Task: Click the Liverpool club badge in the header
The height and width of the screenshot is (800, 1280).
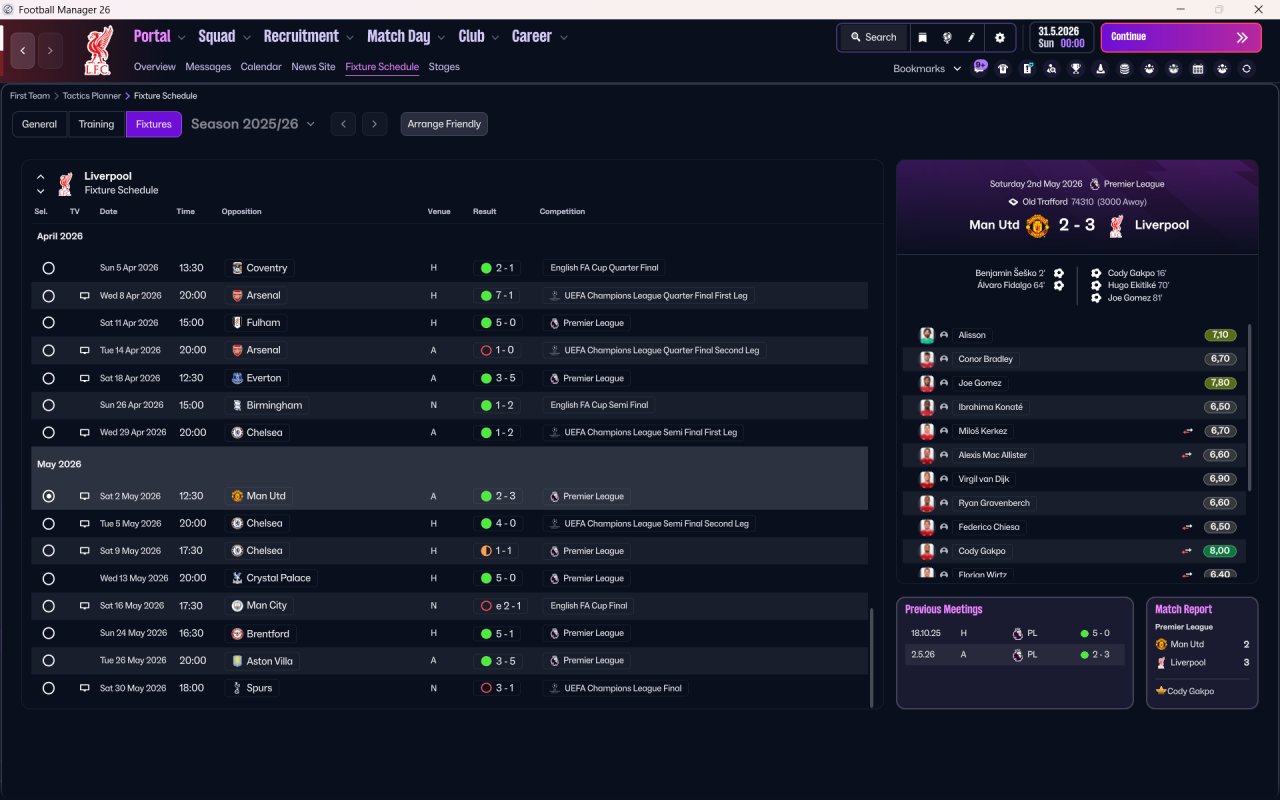Action: [97, 51]
